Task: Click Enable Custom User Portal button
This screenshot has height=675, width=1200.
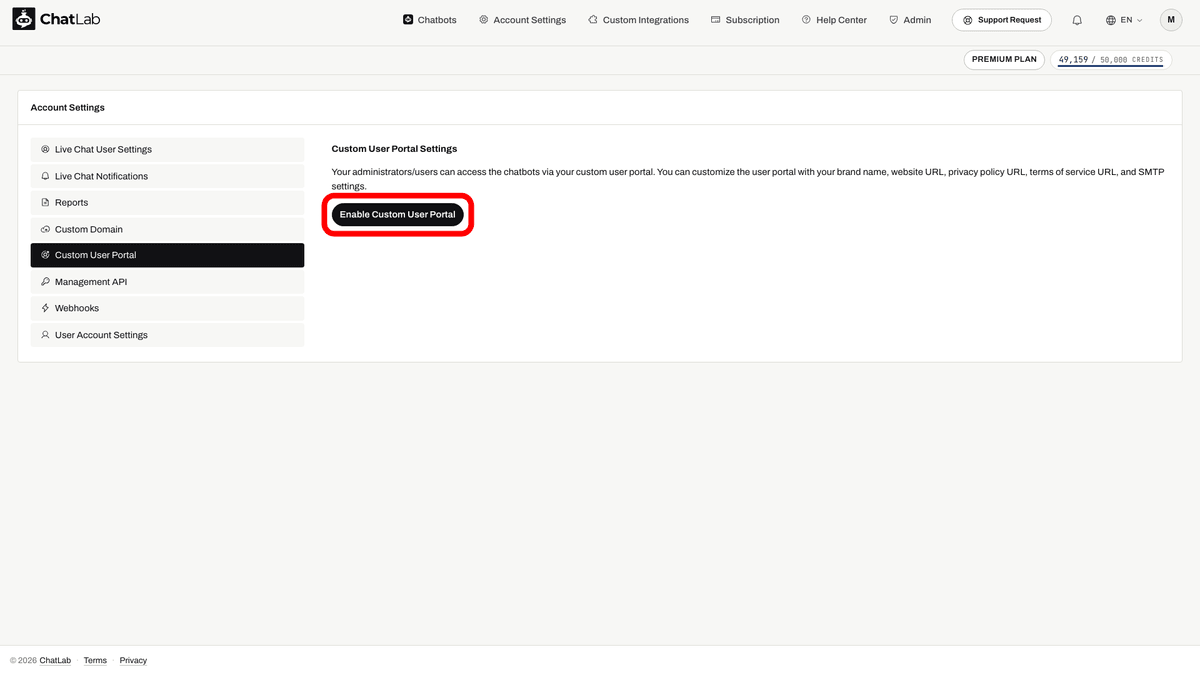Action: click(398, 215)
